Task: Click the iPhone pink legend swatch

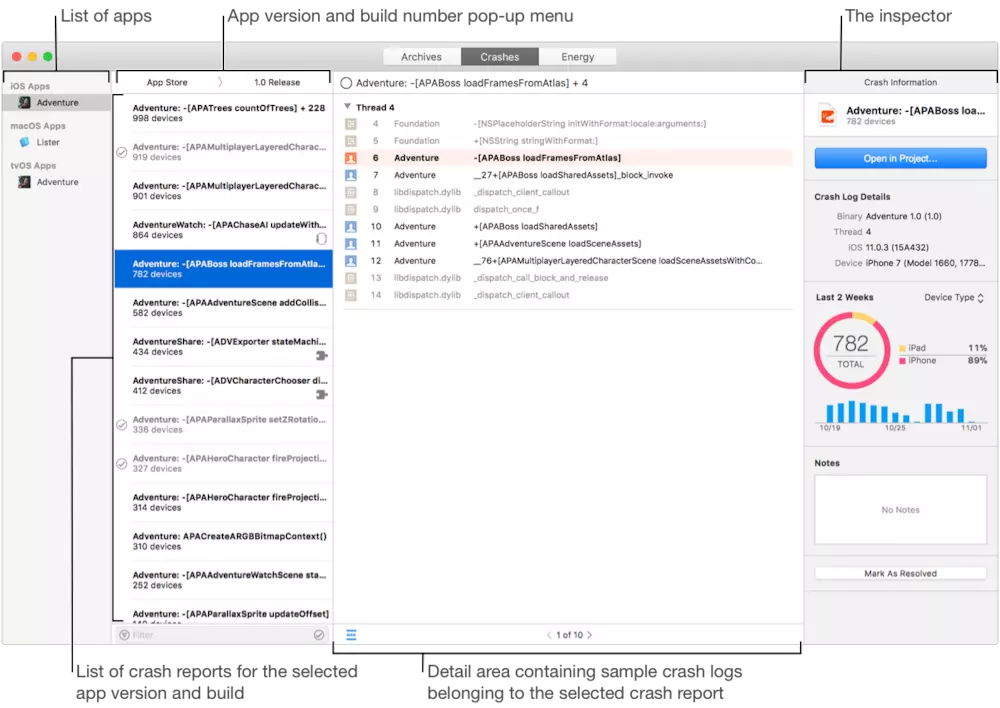Action: coord(902,361)
